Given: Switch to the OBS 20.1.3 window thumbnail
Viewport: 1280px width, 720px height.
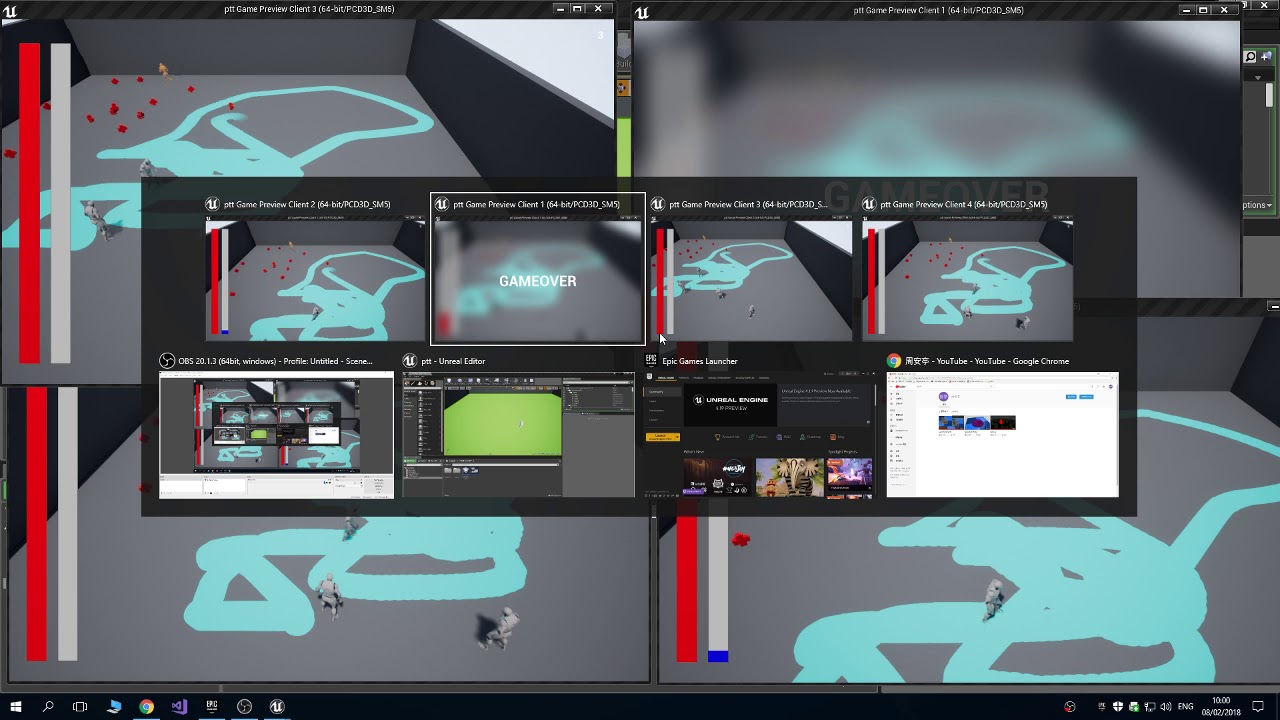Looking at the screenshot, I should point(277,435).
